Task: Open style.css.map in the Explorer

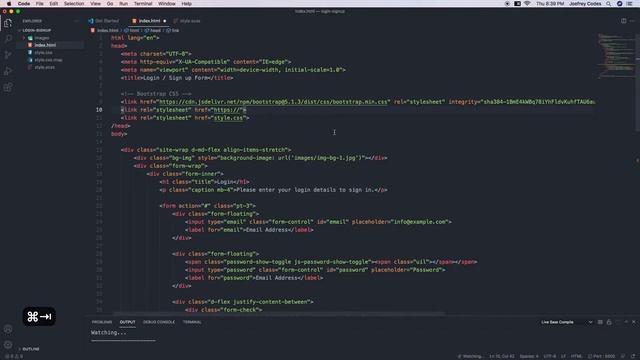Action: [48, 60]
